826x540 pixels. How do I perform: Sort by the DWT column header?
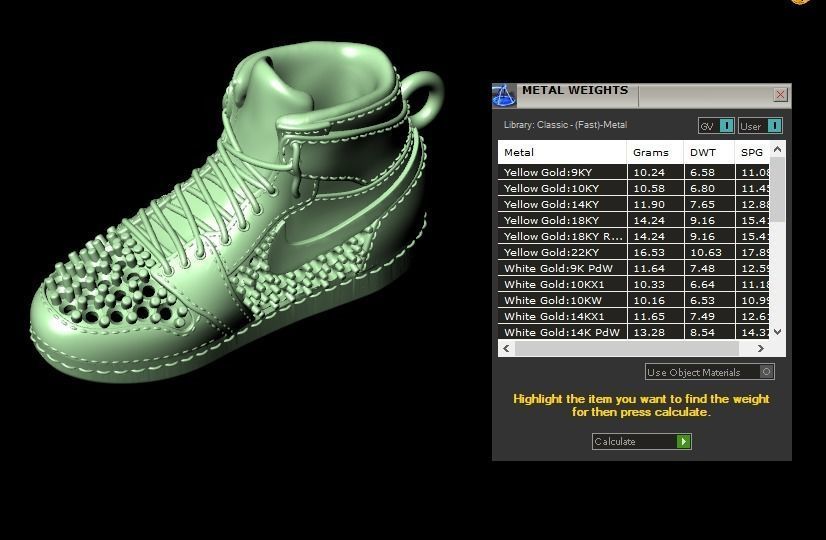(709, 152)
